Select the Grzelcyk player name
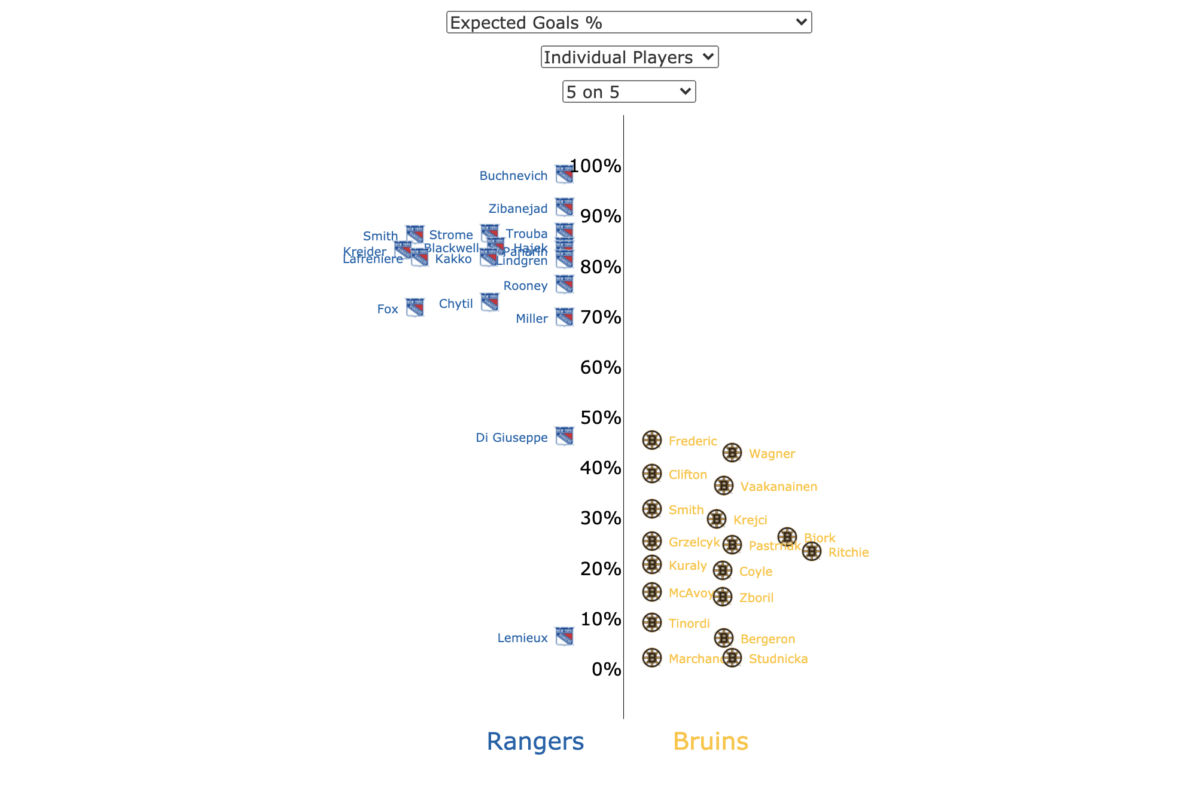1200x788 pixels. click(x=694, y=541)
